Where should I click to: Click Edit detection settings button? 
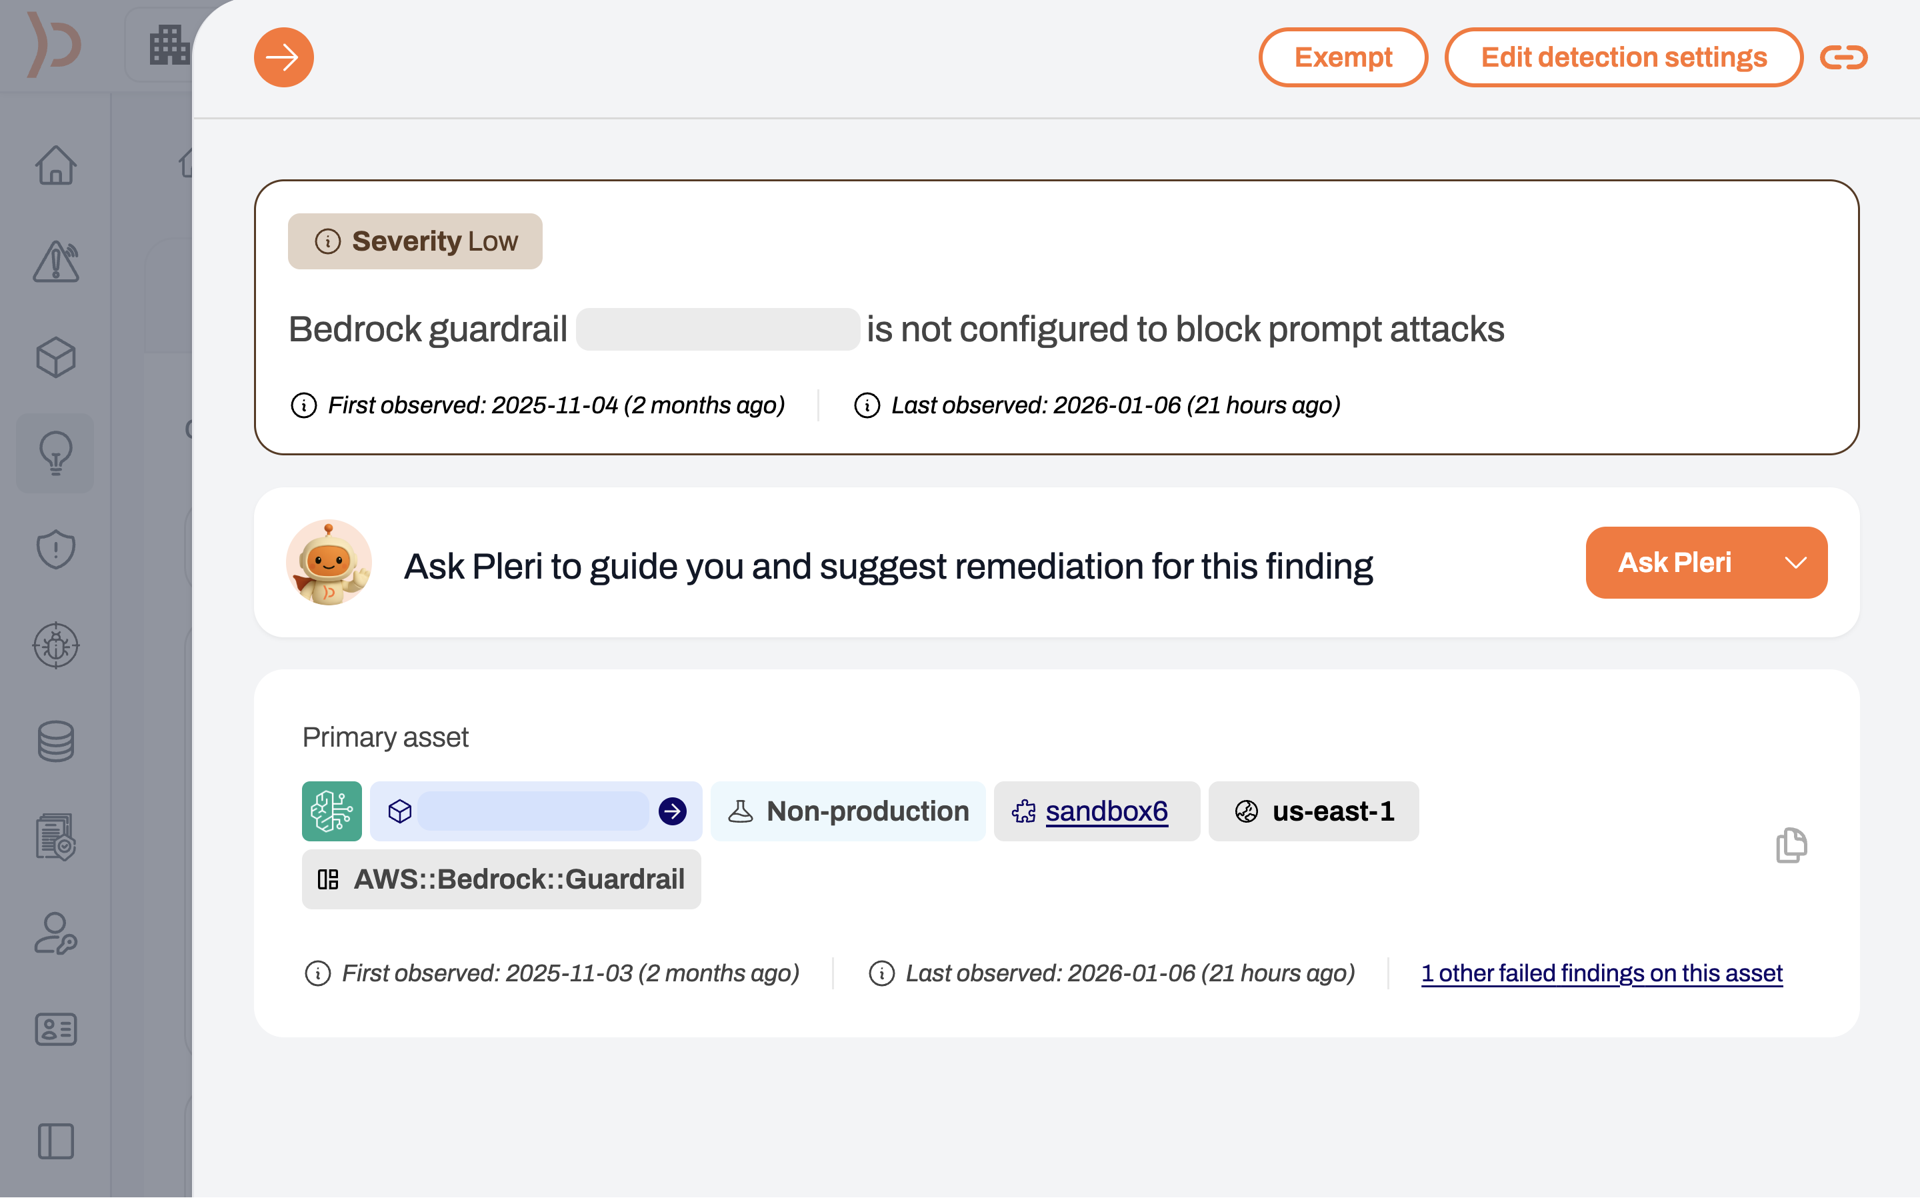(1623, 57)
